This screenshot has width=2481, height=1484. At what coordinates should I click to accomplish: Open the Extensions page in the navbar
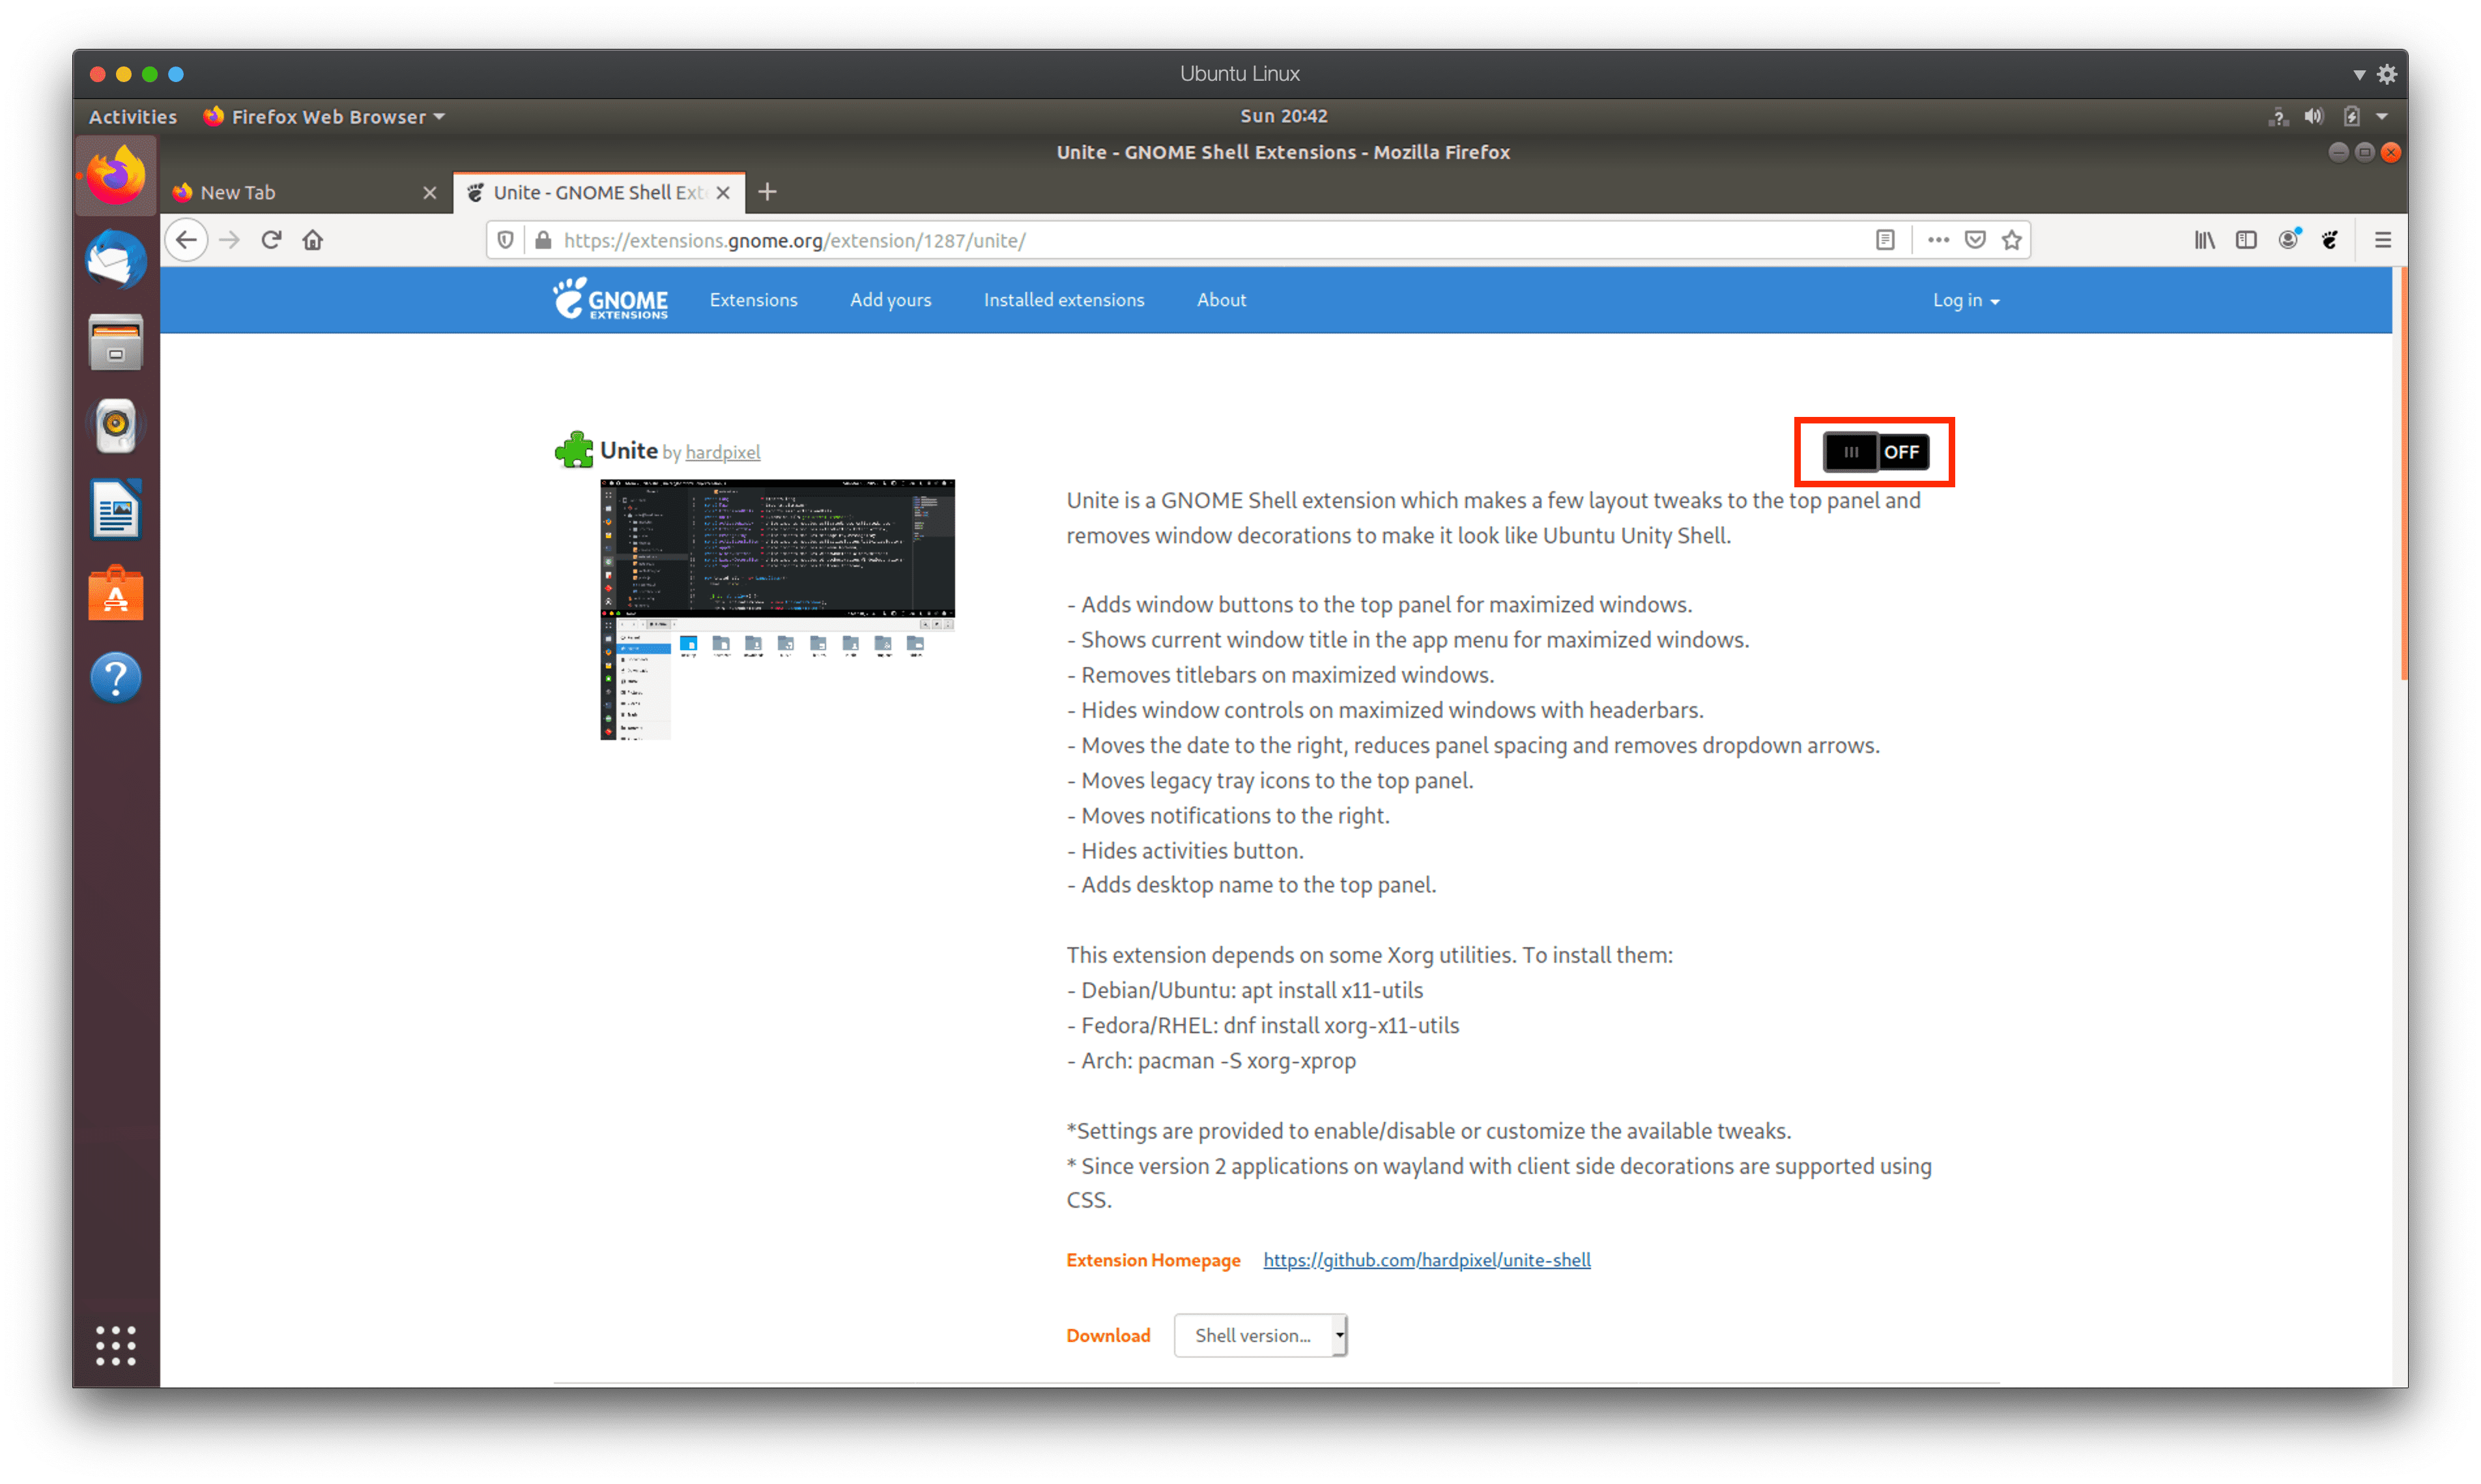click(x=753, y=300)
